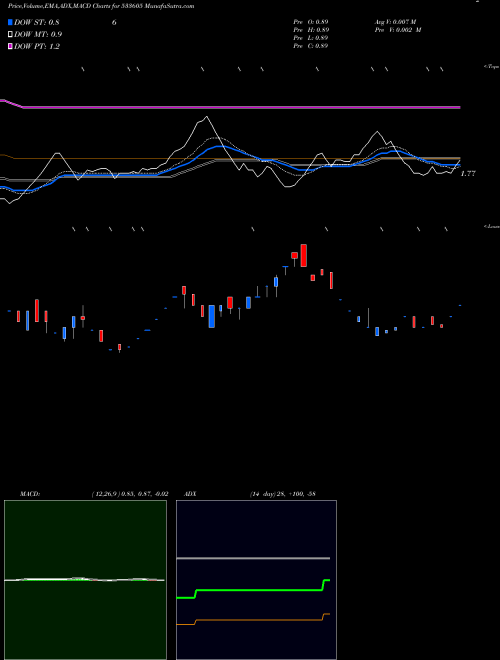Select the 'DOW PT: 1.2' legend label
The width and height of the screenshot is (500, 660).
[x=37, y=46]
